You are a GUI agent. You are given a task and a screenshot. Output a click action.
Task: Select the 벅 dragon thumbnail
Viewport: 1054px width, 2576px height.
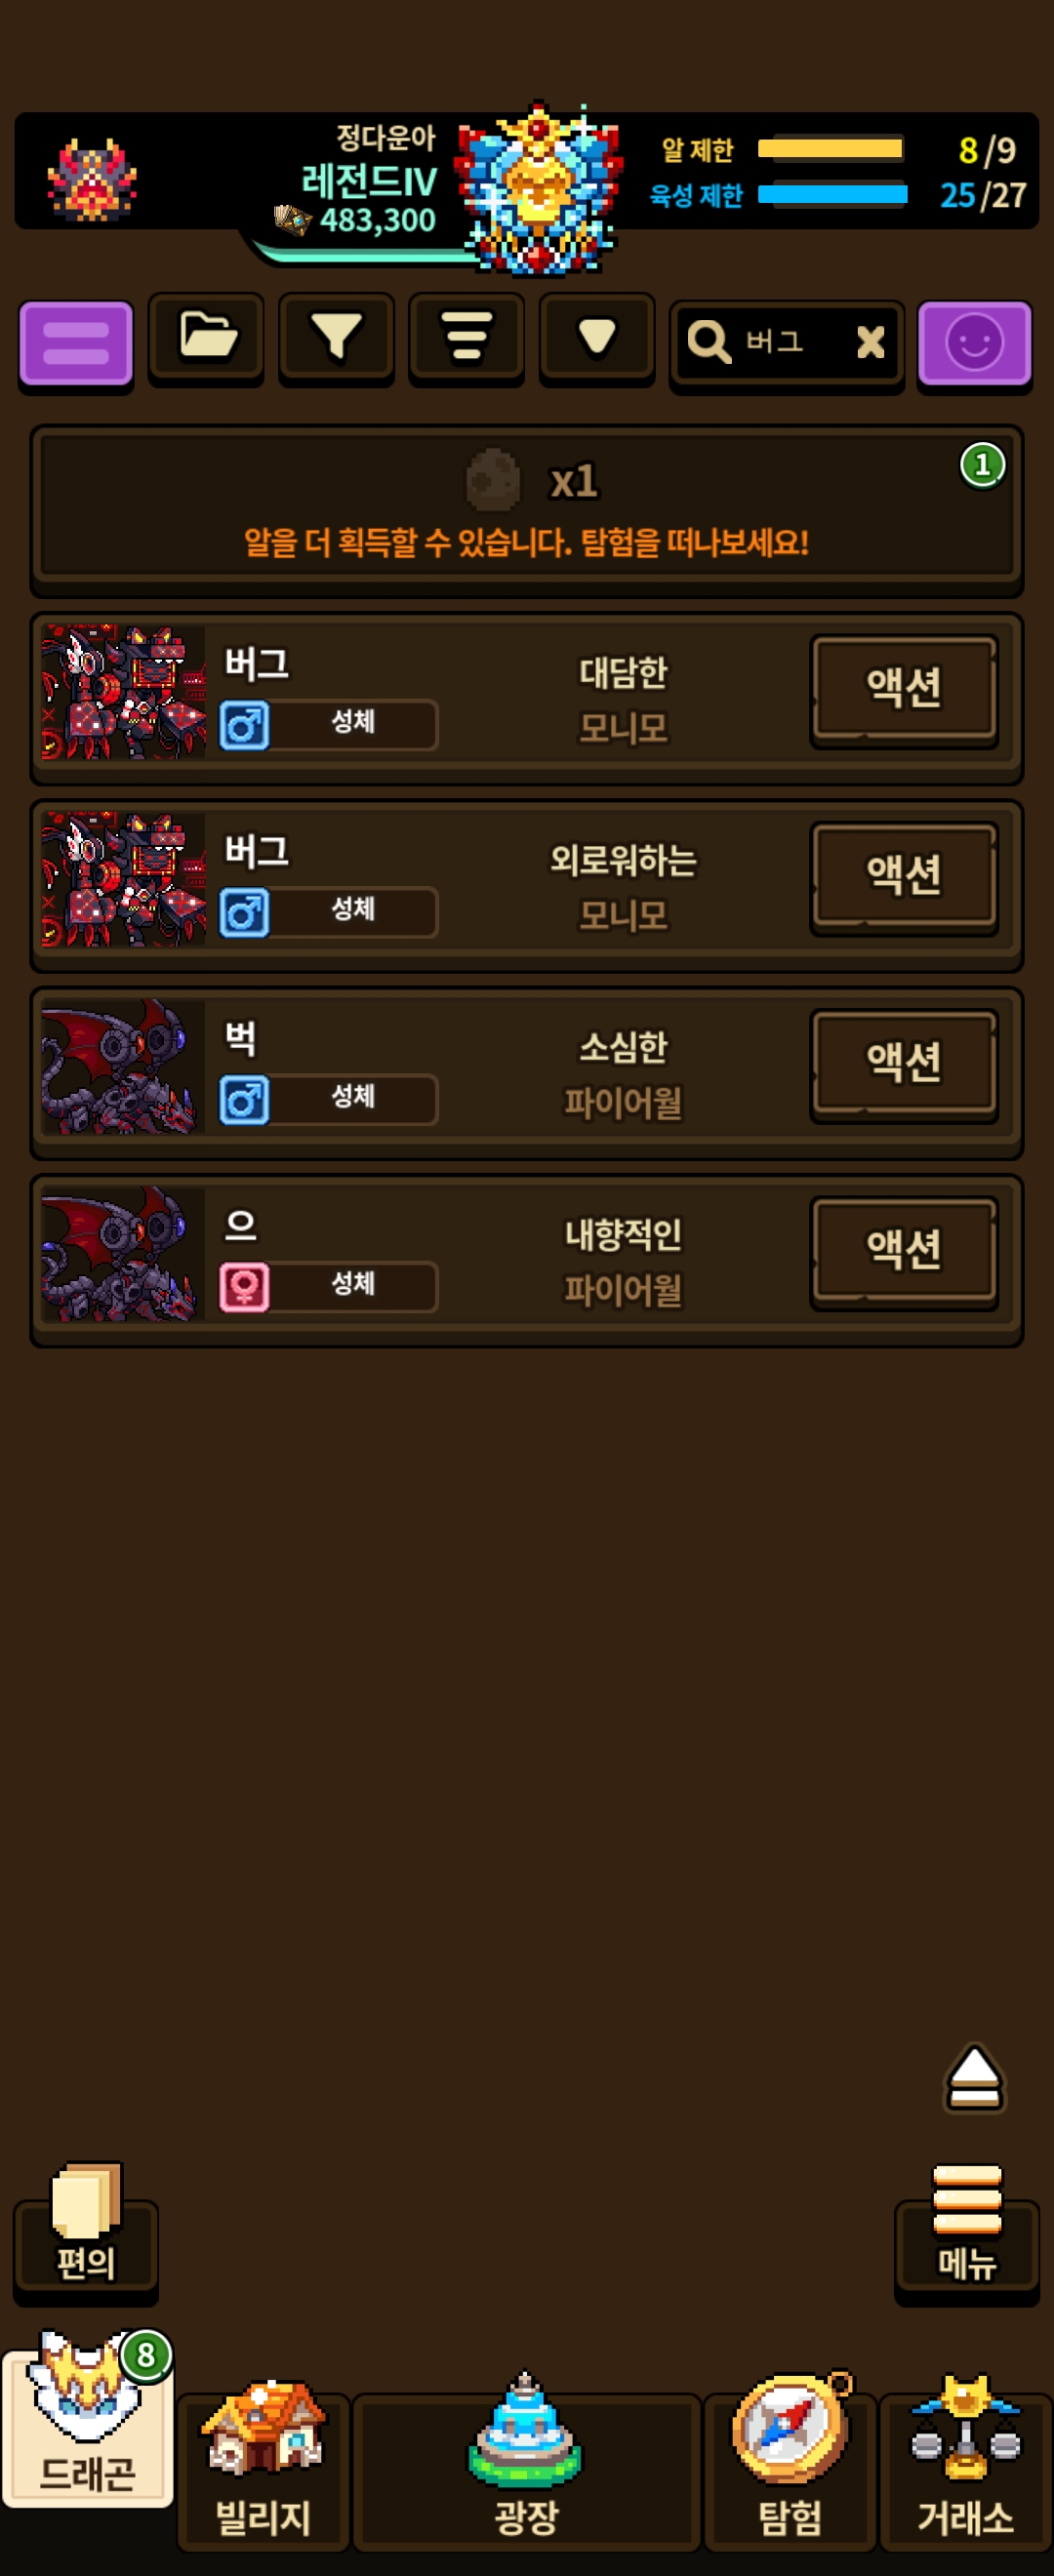coord(123,1066)
